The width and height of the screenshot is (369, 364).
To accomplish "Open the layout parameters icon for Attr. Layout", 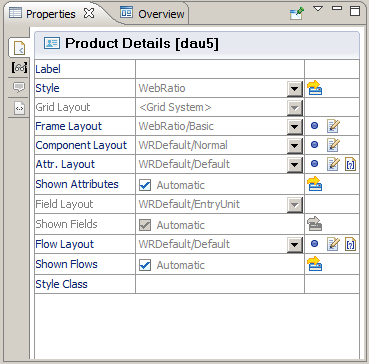I will pyautogui.click(x=350, y=164).
